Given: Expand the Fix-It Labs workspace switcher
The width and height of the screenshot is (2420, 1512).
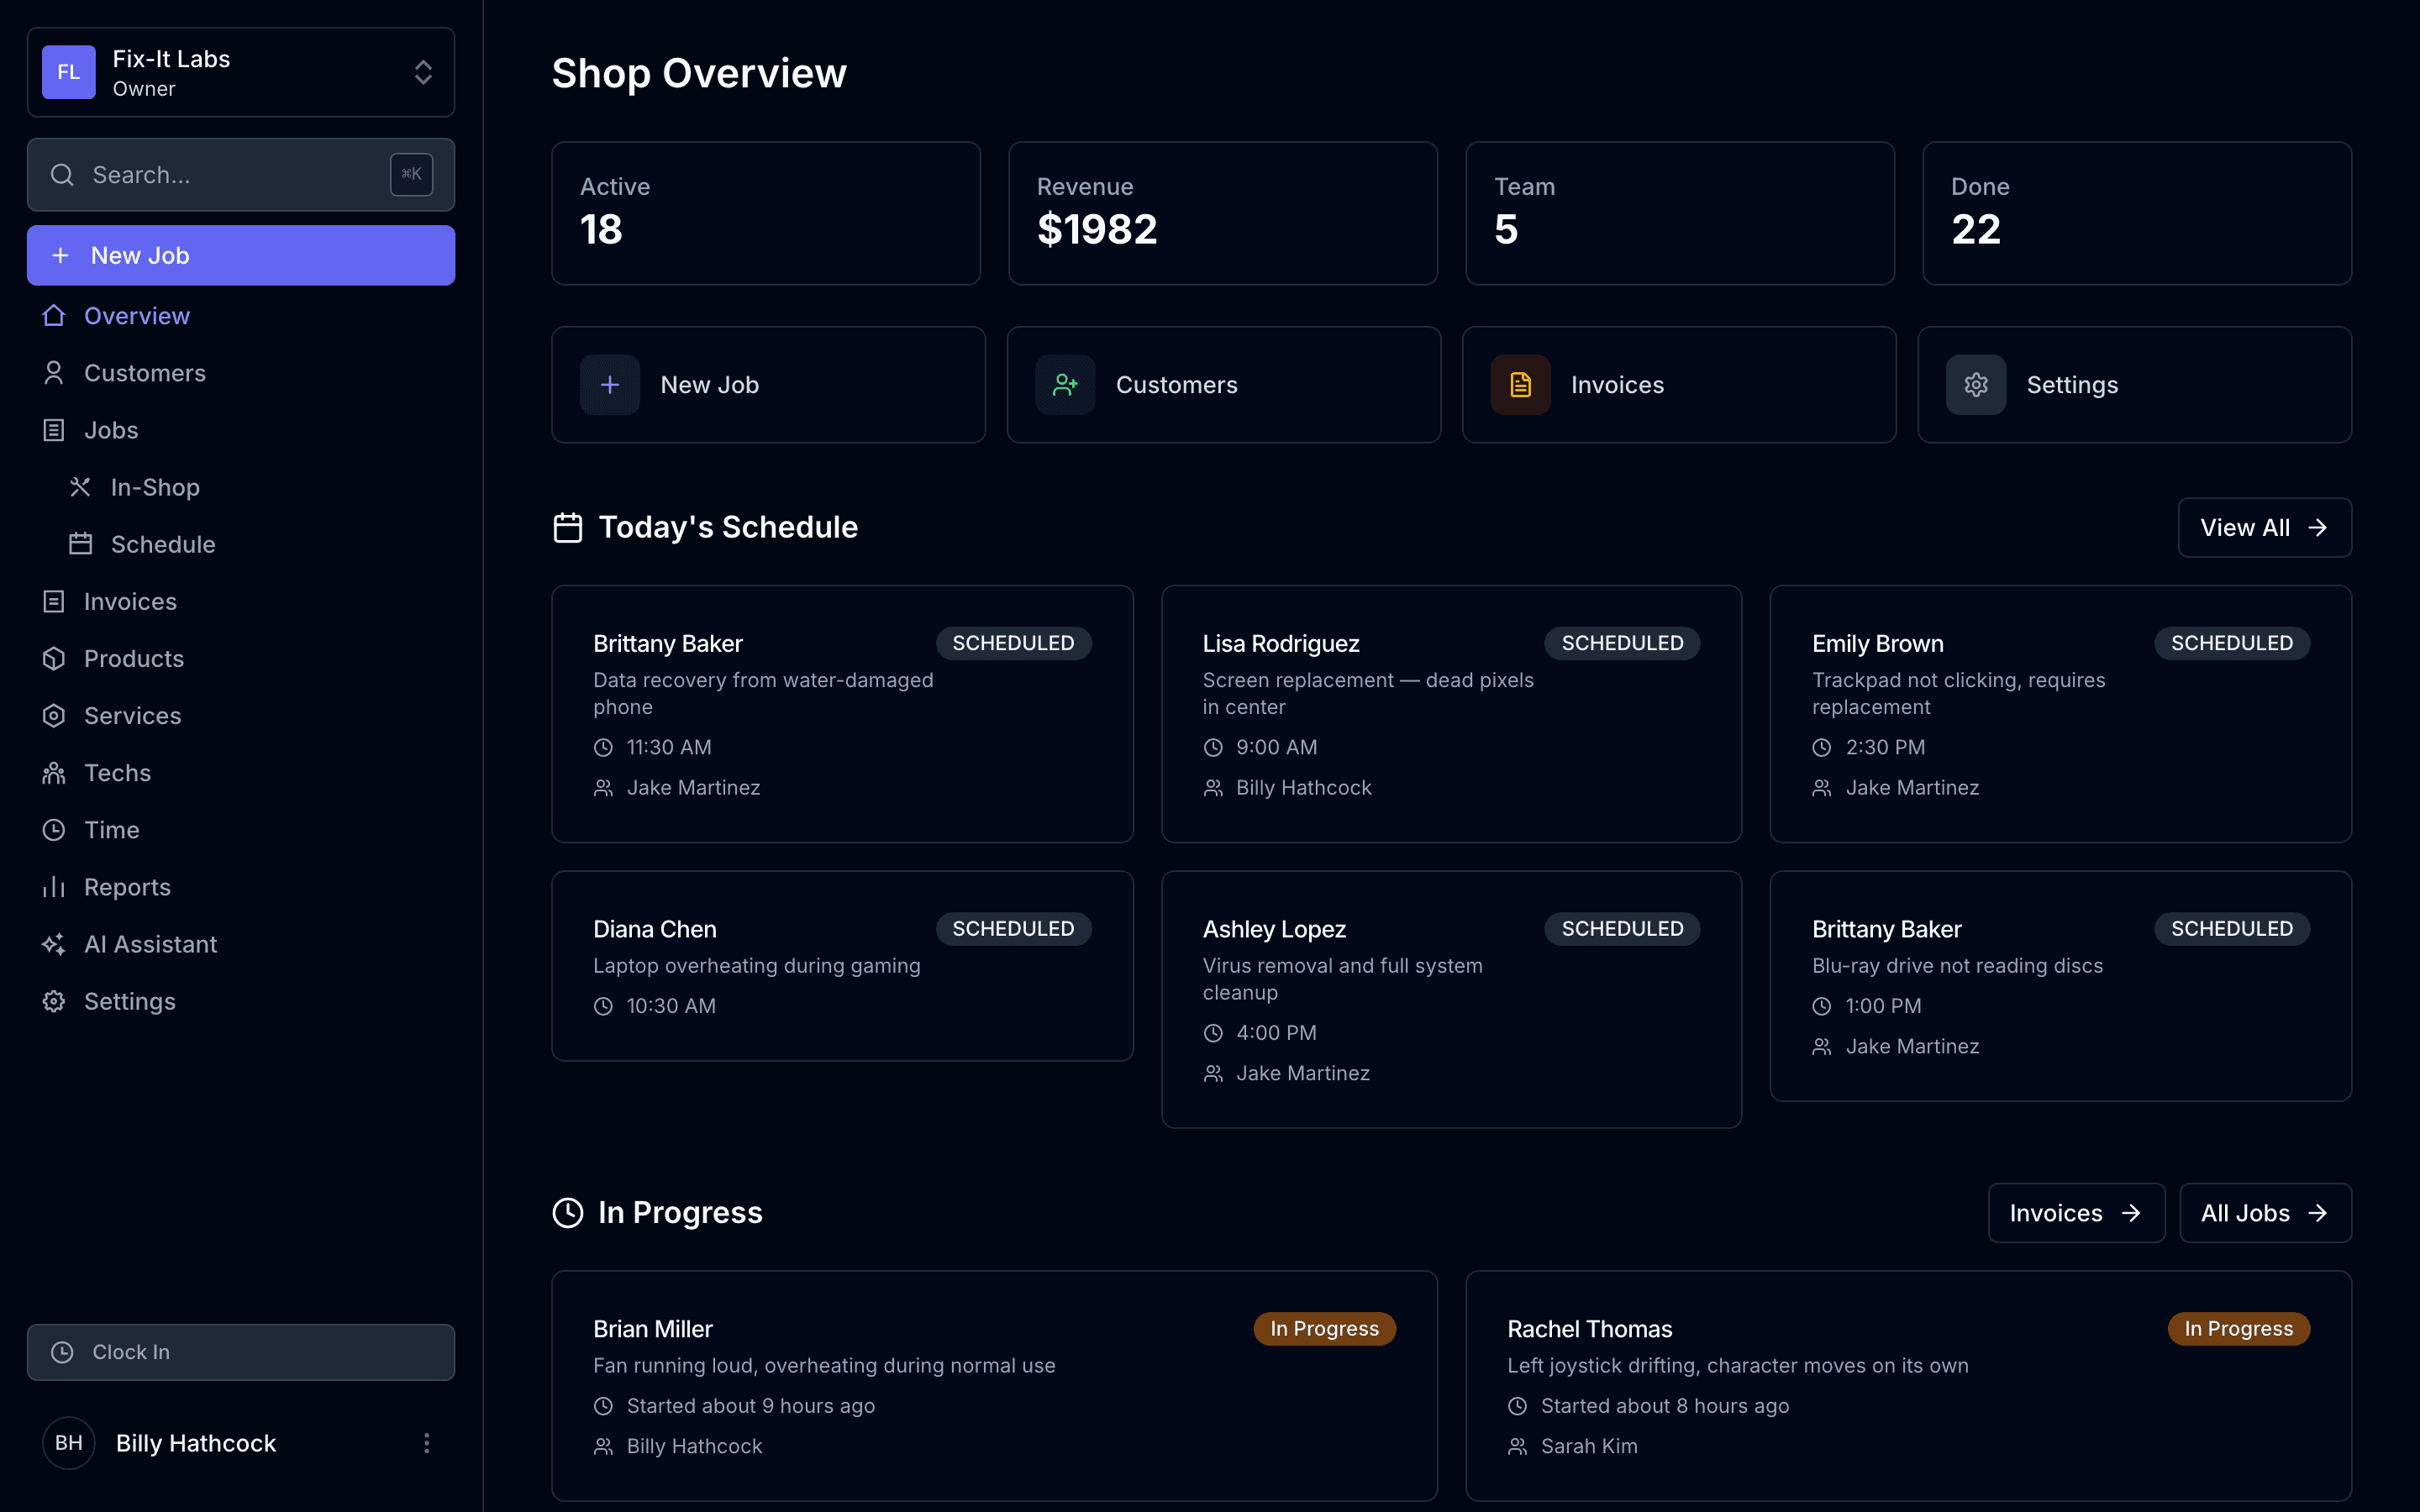Looking at the screenshot, I should coord(422,72).
